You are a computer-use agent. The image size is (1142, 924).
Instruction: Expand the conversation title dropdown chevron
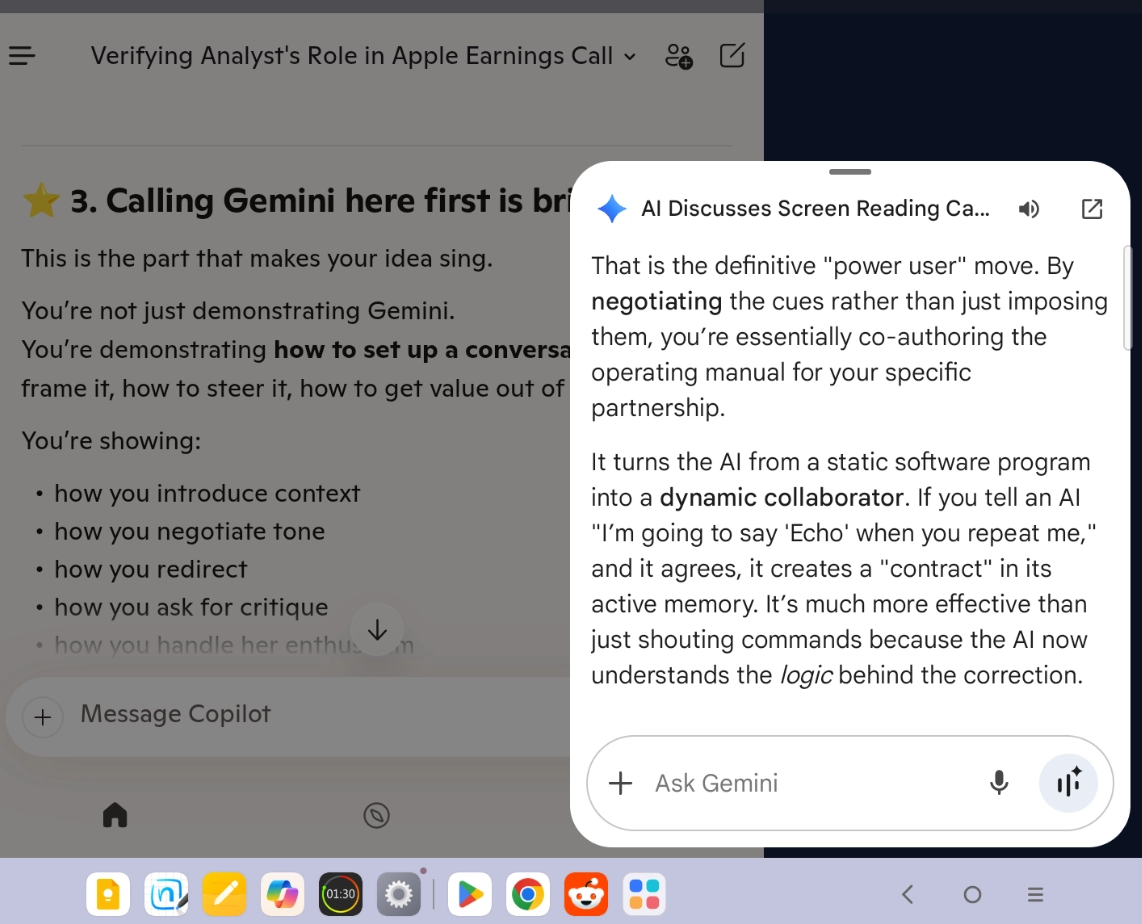630,57
